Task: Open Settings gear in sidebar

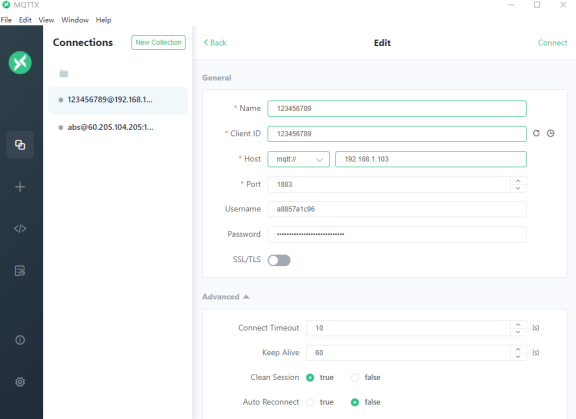Action: [x=20, y=382]
